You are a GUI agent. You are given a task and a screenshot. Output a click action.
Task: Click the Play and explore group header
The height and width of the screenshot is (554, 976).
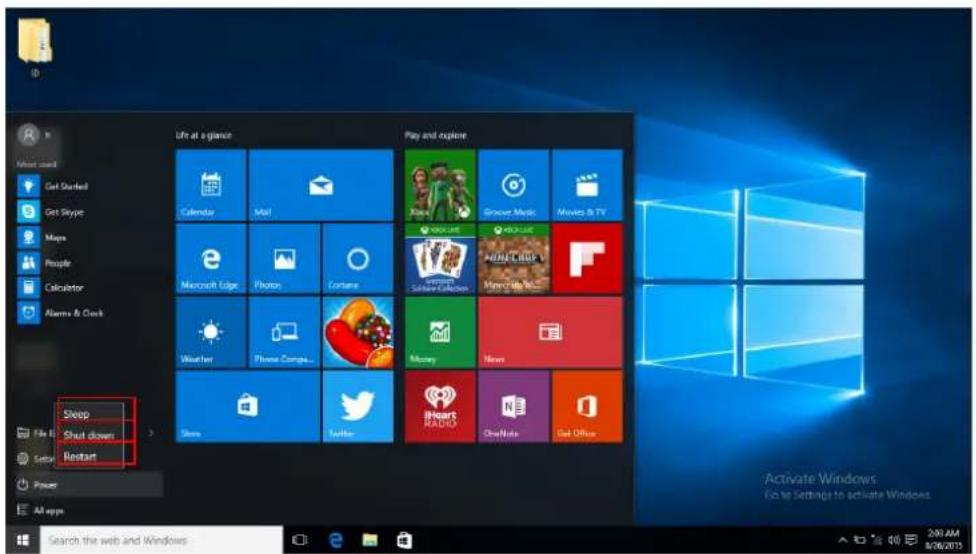point(435,135)
